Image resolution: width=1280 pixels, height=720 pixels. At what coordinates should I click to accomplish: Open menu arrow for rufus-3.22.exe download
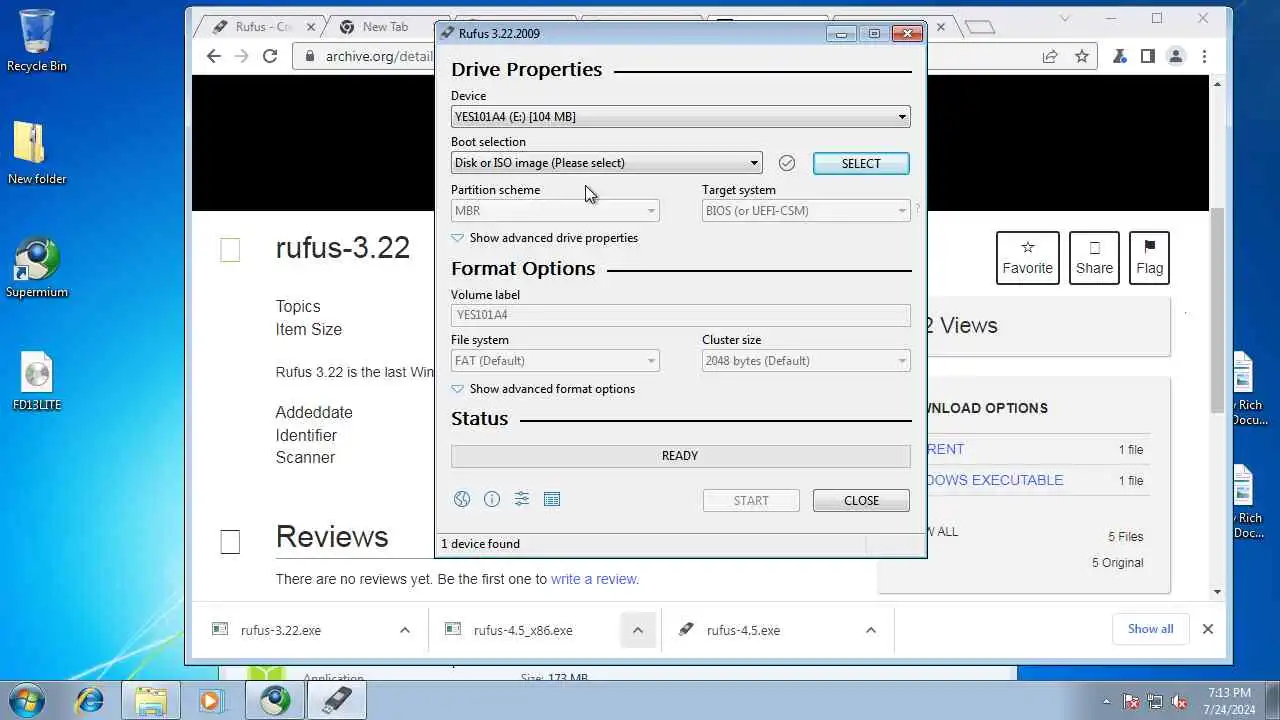point(404,630)
